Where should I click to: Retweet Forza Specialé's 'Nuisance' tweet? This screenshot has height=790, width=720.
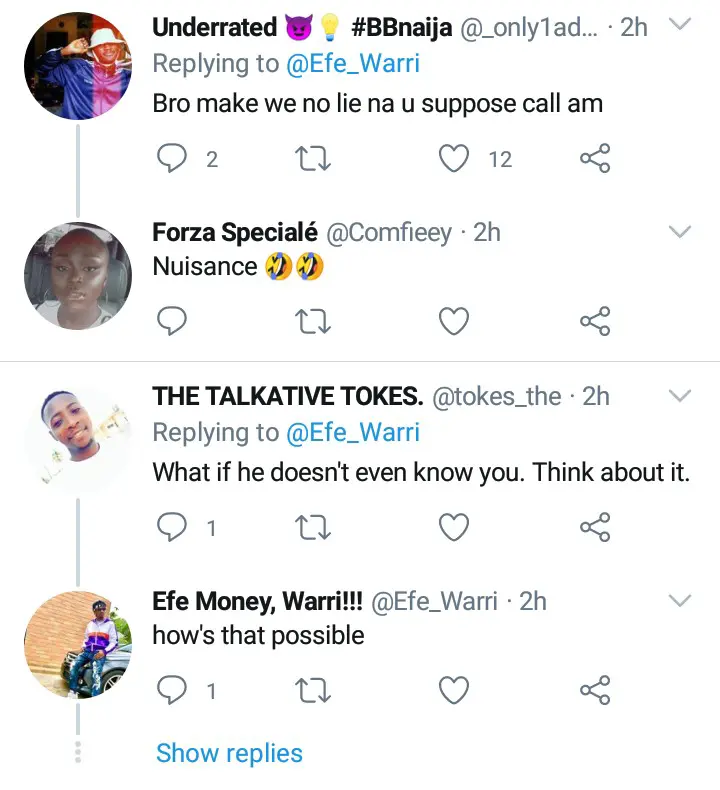315,321
